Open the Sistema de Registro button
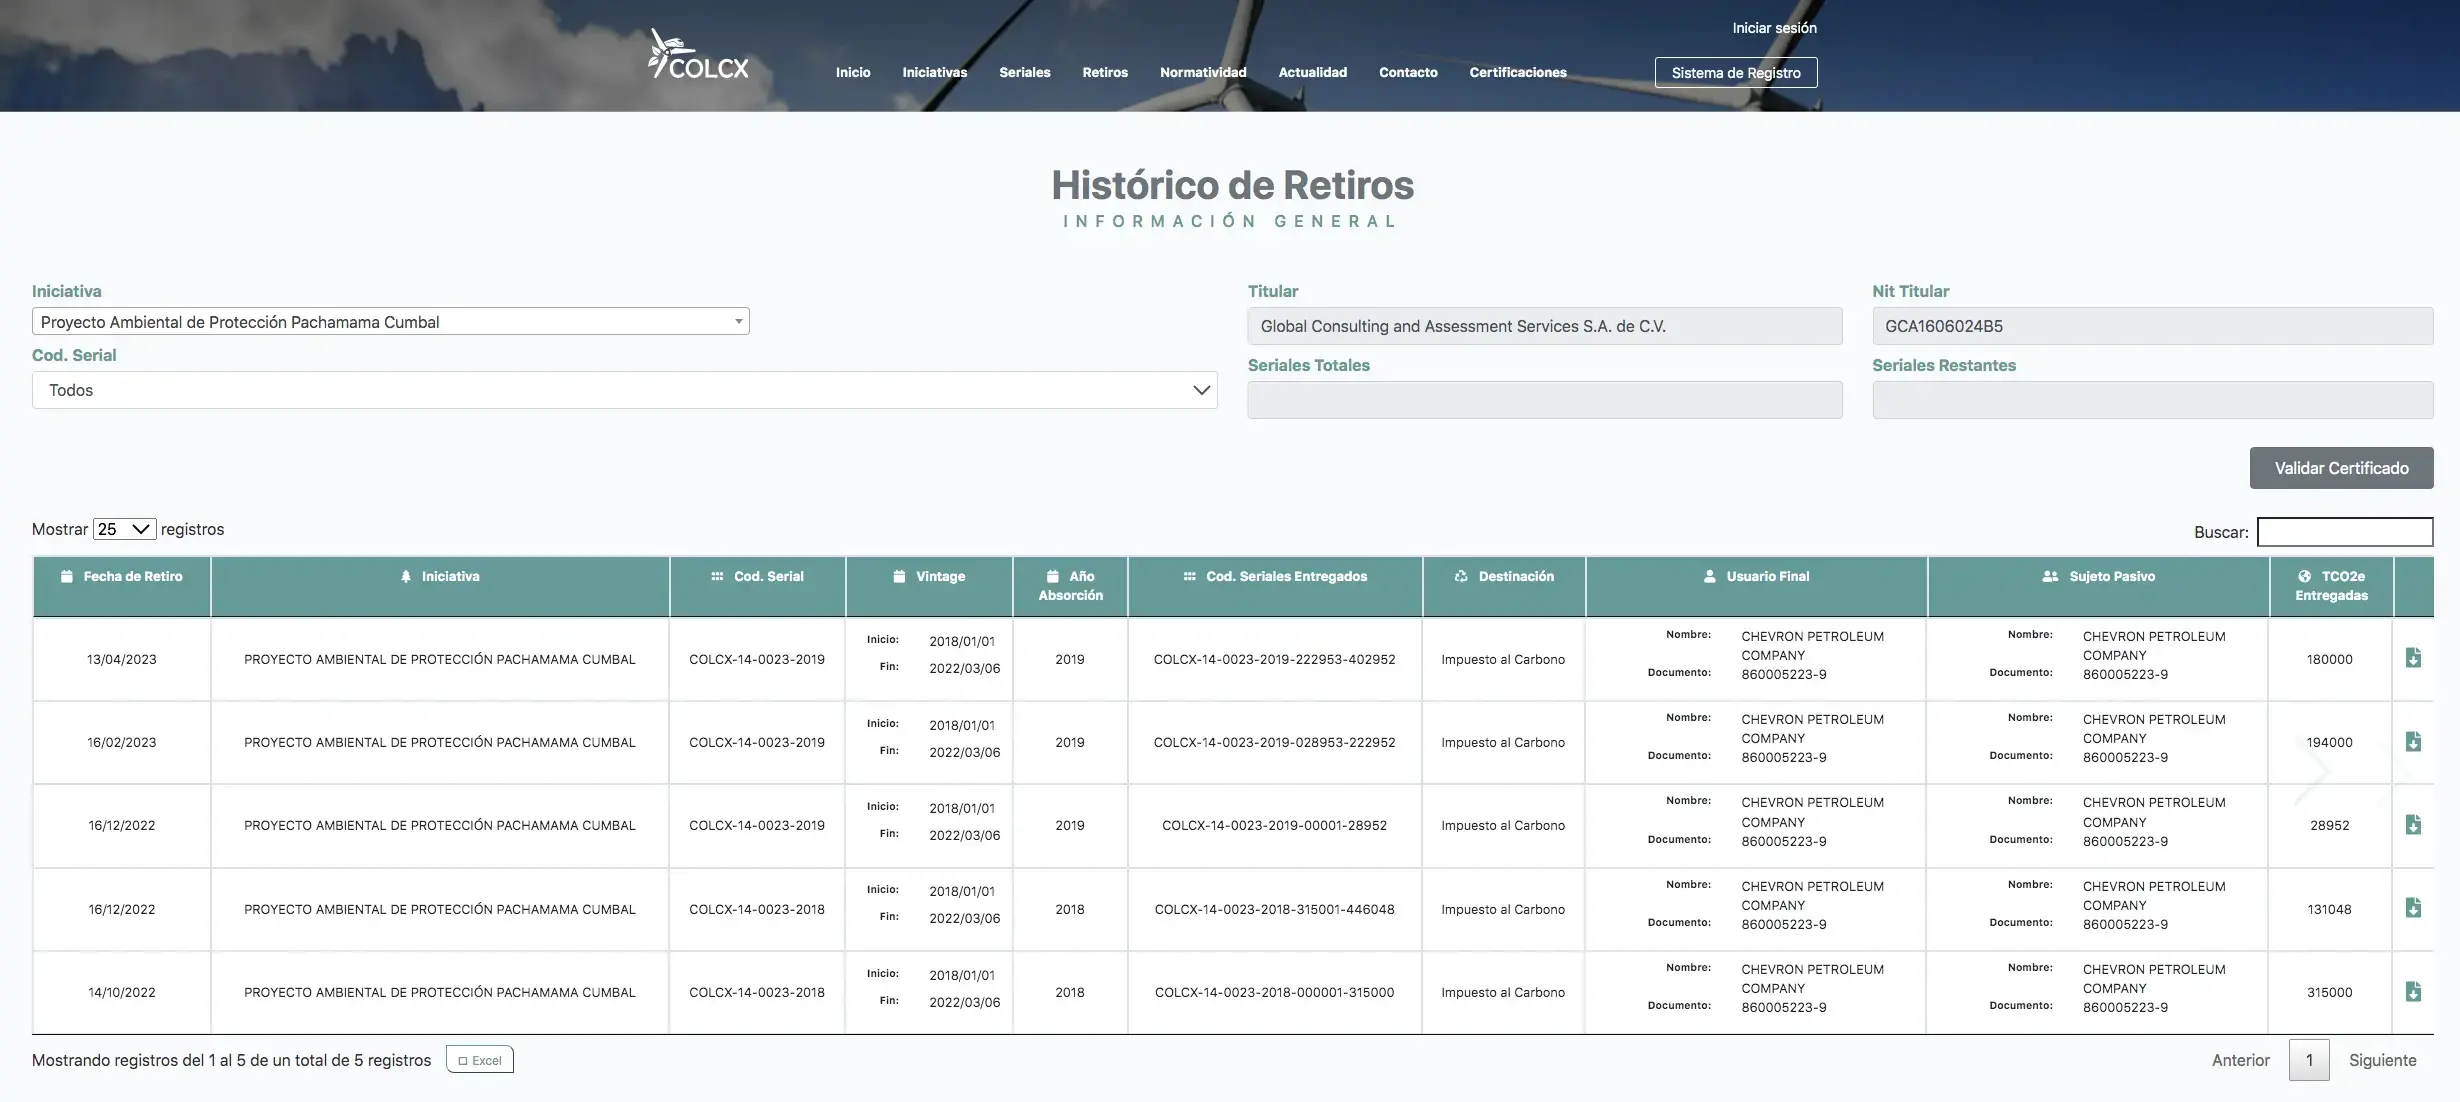 click(1736, 72)
